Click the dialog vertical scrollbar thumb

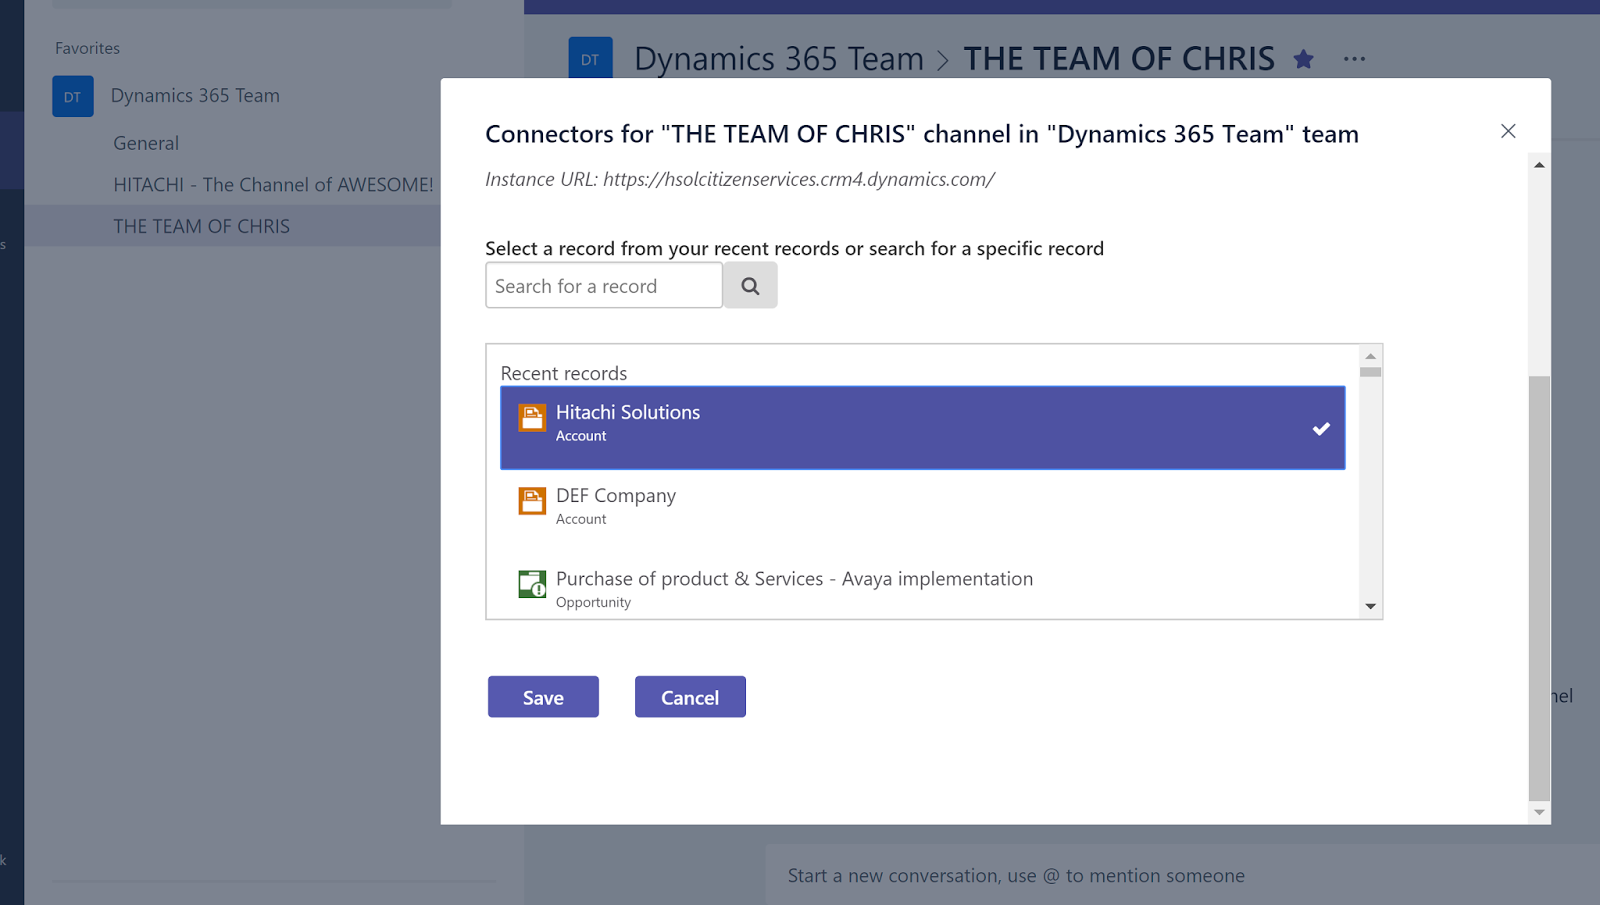1540,589
